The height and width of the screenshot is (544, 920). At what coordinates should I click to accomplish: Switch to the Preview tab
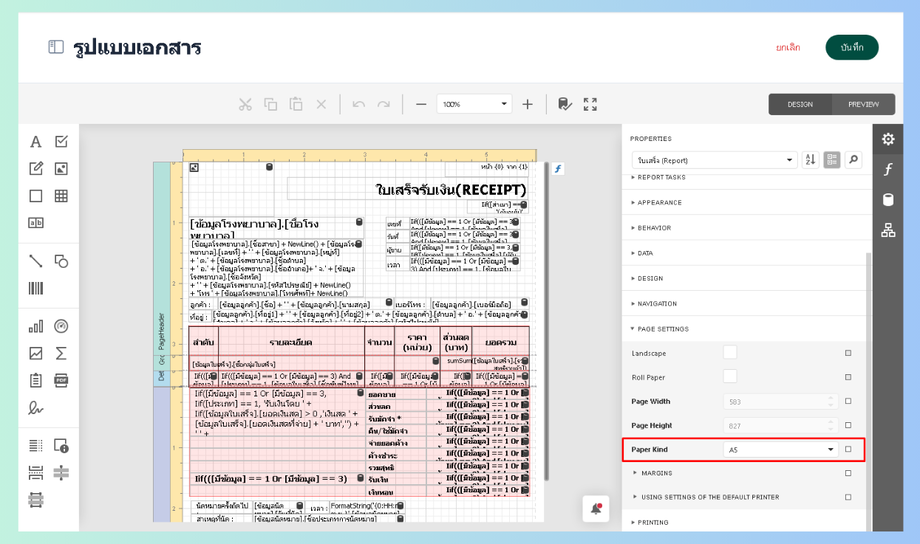(863, 104)
